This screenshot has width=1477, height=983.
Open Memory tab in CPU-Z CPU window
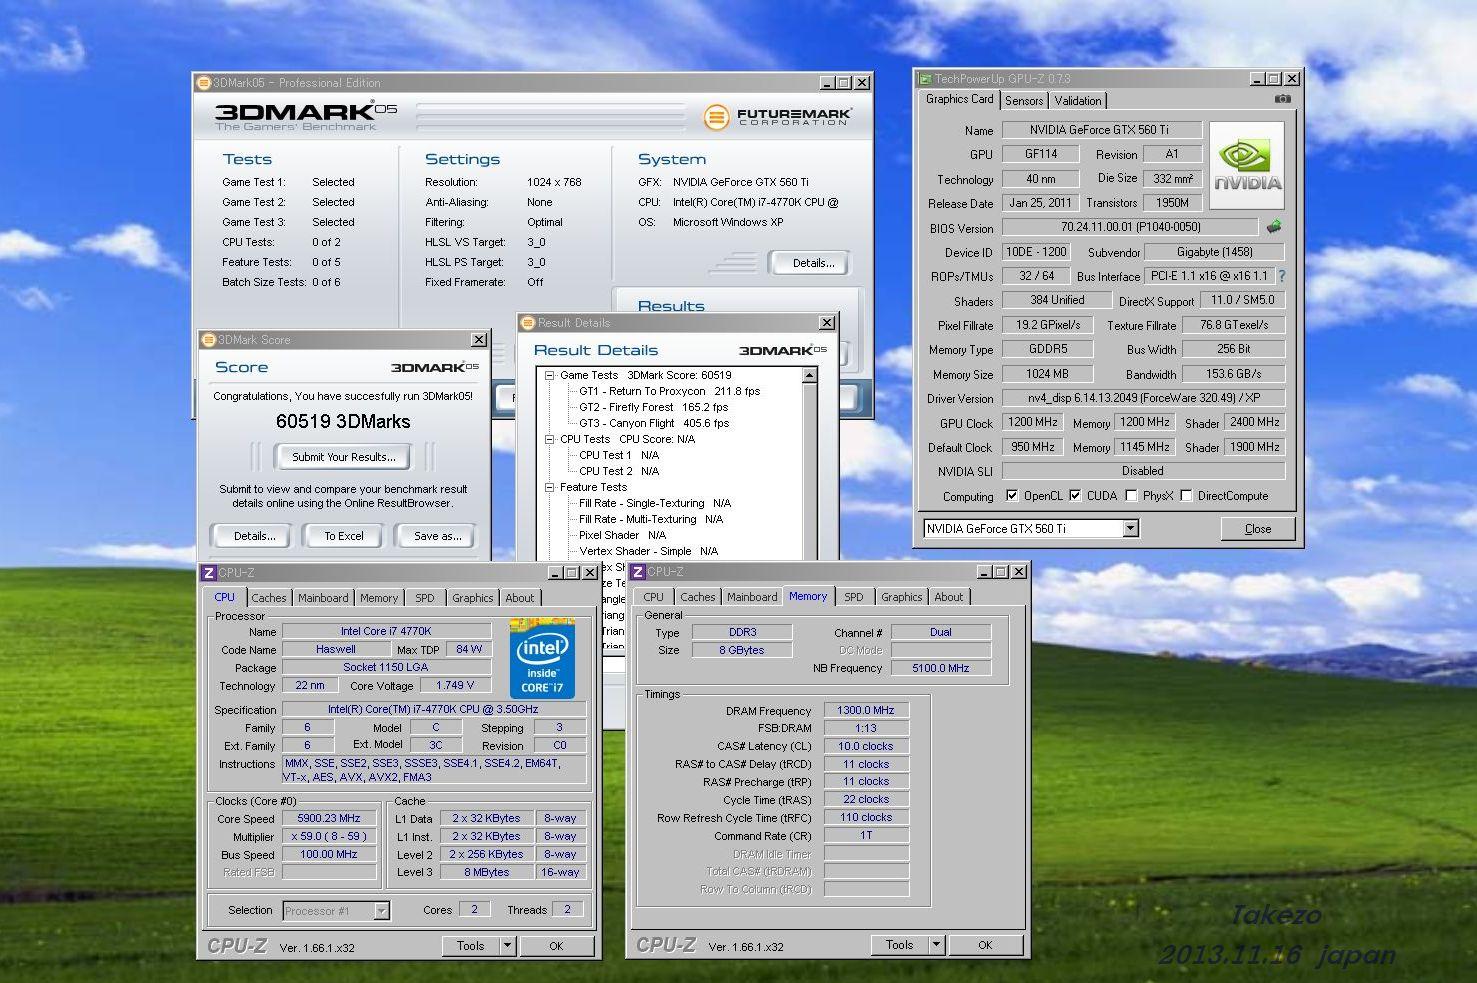(379, 598)
